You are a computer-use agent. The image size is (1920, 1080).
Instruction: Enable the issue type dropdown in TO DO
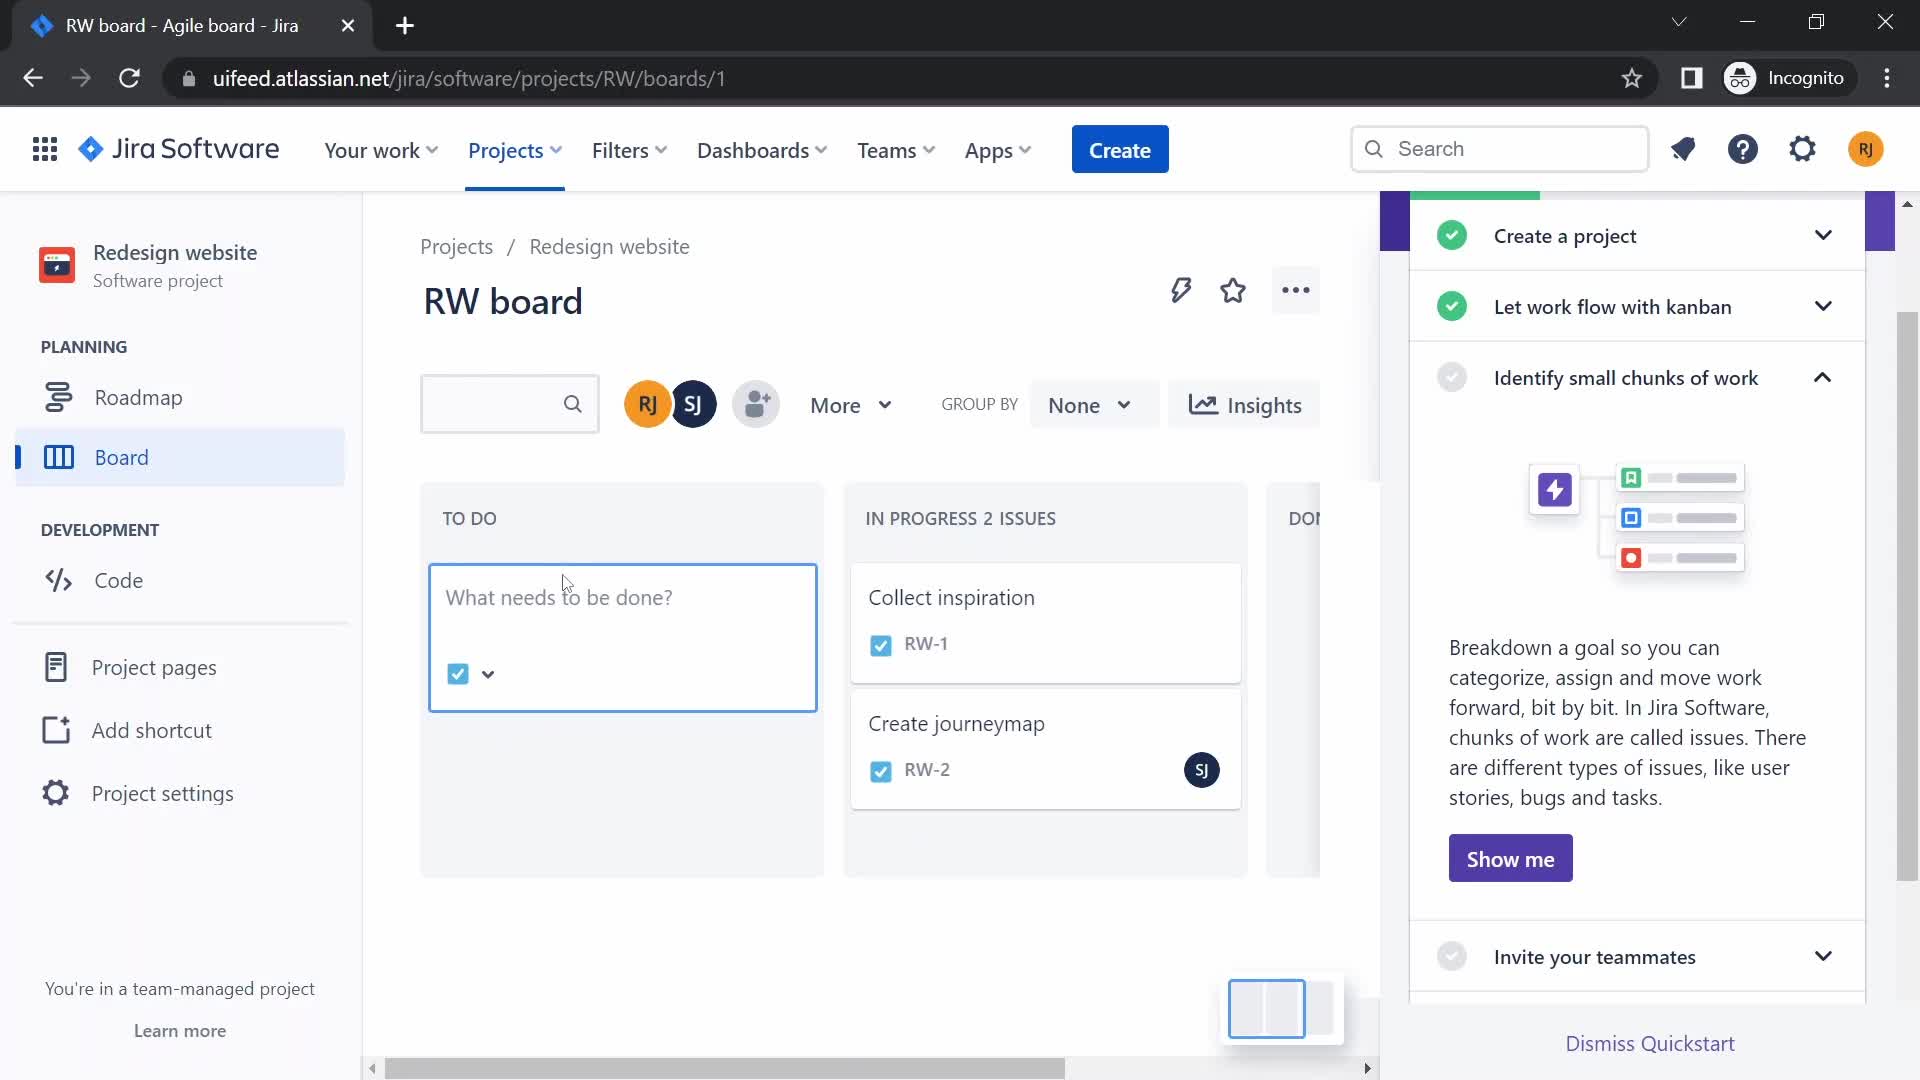tap(489, 674)
